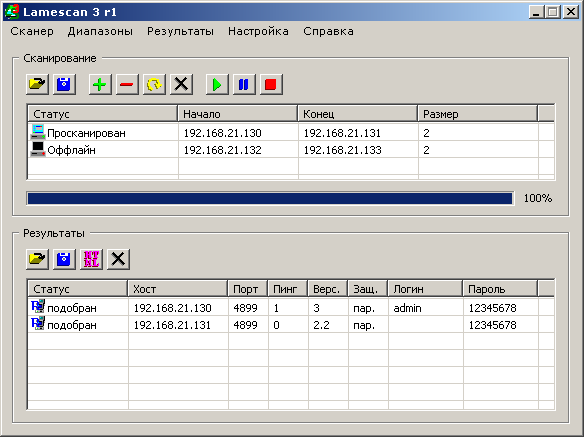
Task: Select the Оффлайн status text
Action: 72,150
